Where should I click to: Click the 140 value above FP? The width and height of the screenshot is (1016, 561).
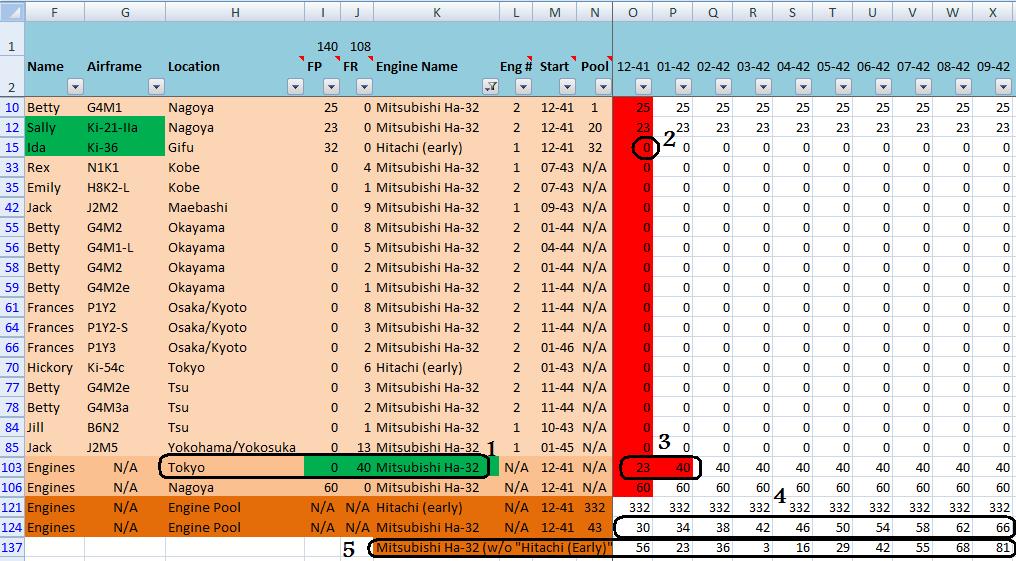(x=327, y=47)
